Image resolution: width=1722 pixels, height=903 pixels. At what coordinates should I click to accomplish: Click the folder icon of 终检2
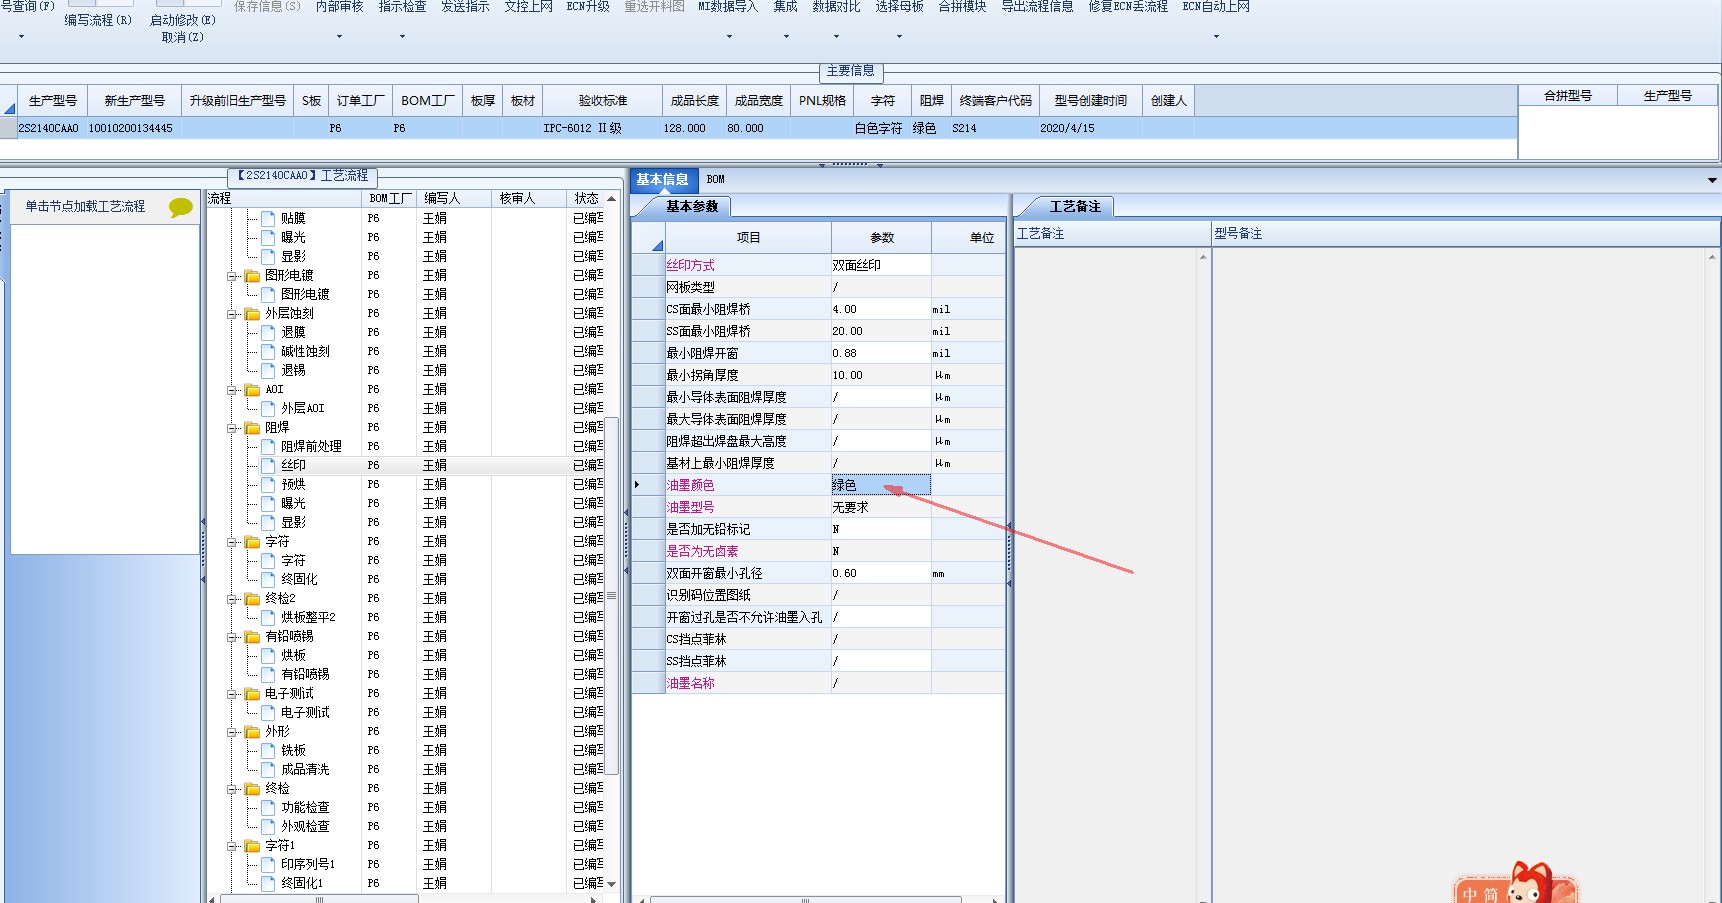[252, 598]
